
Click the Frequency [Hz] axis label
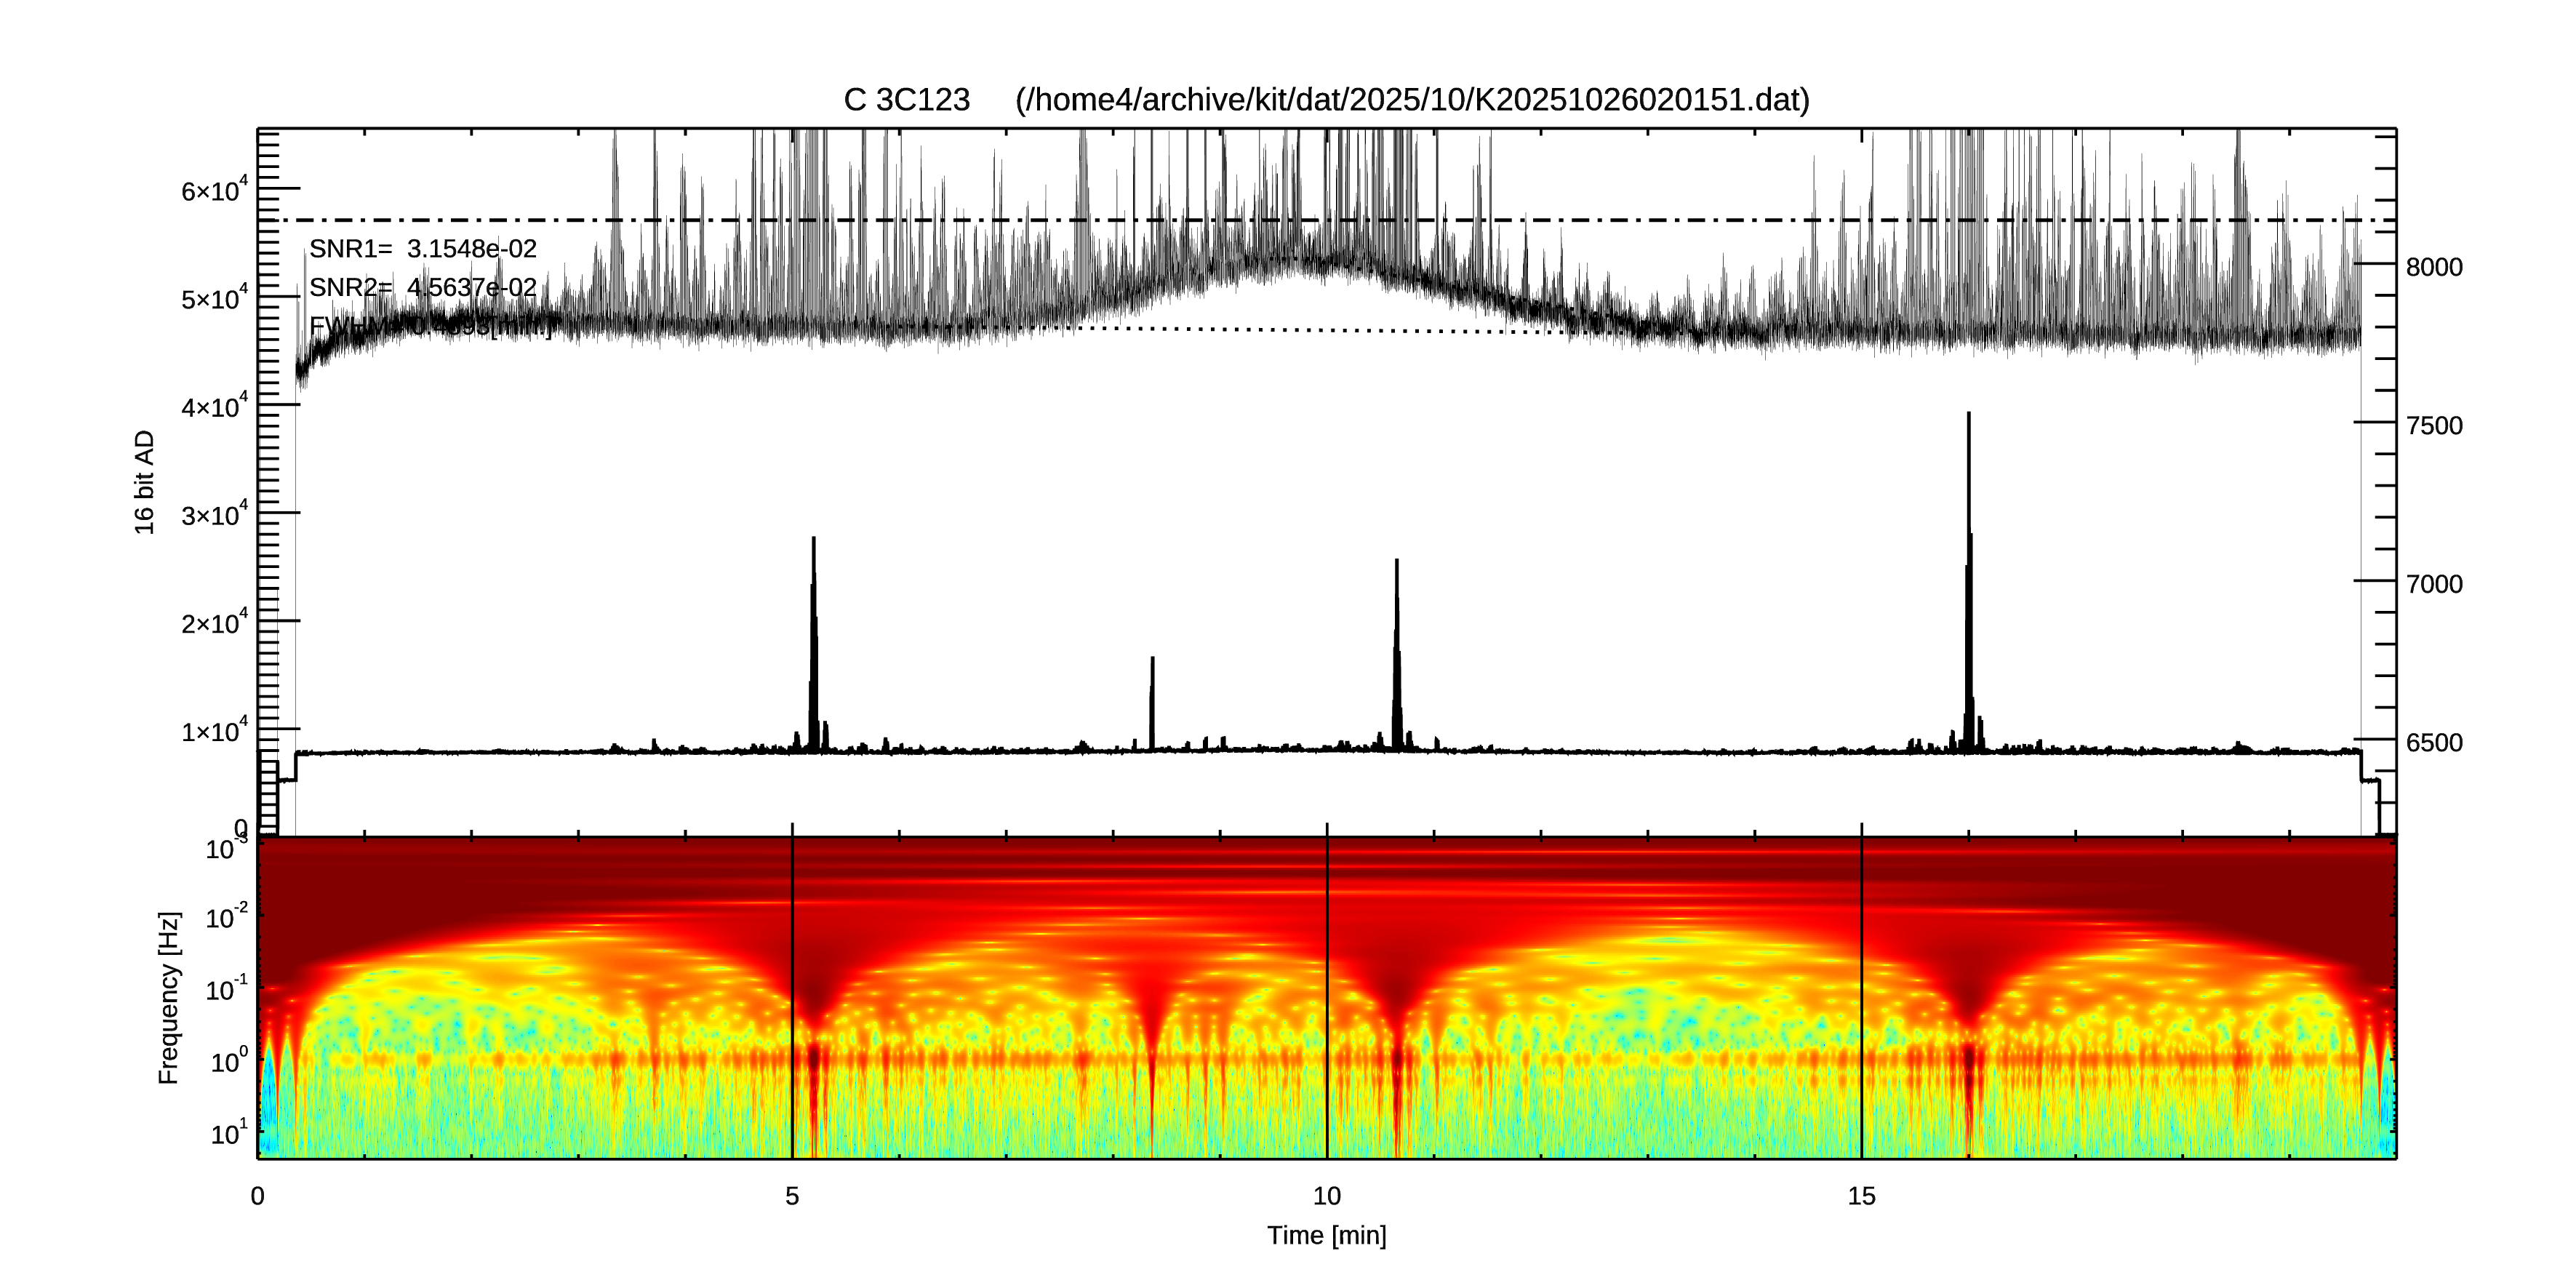[169, 998]
